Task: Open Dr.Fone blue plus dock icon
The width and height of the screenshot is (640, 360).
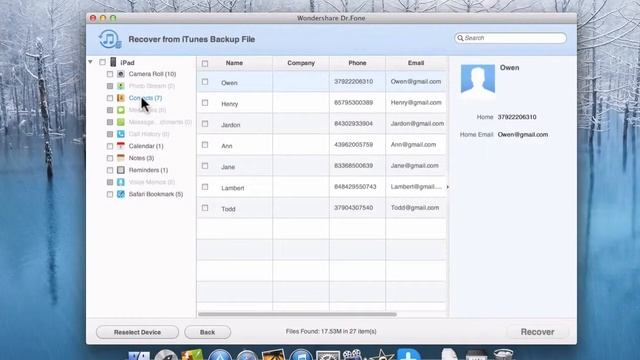Action: (409, 355)
